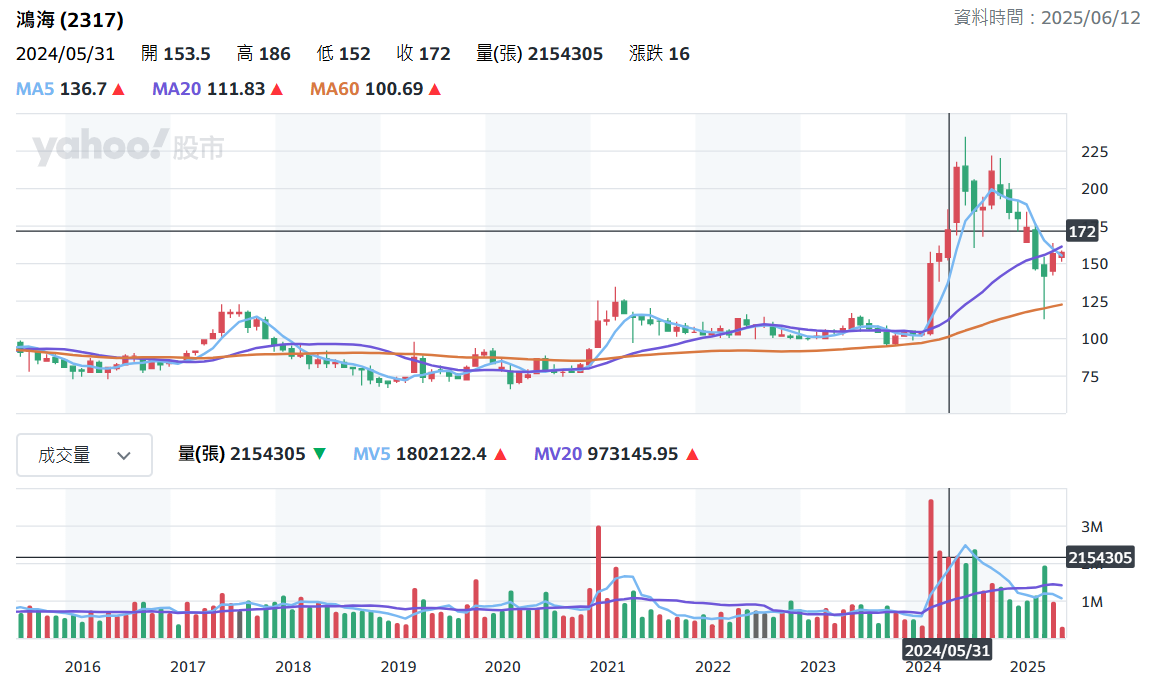The image size is (1149, 692).
Task: Click the 172 crosshair price tag on the price axis
Action: pos(1081,231)
